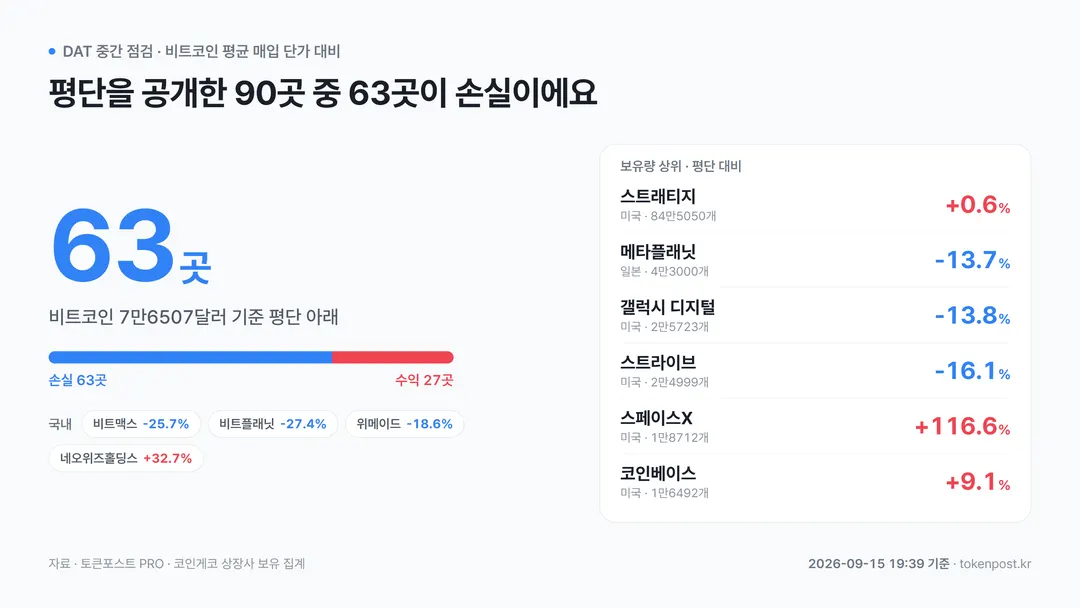
Task: Click the blue bullet dot beside DAT header
Action: [x=52, y=51]
